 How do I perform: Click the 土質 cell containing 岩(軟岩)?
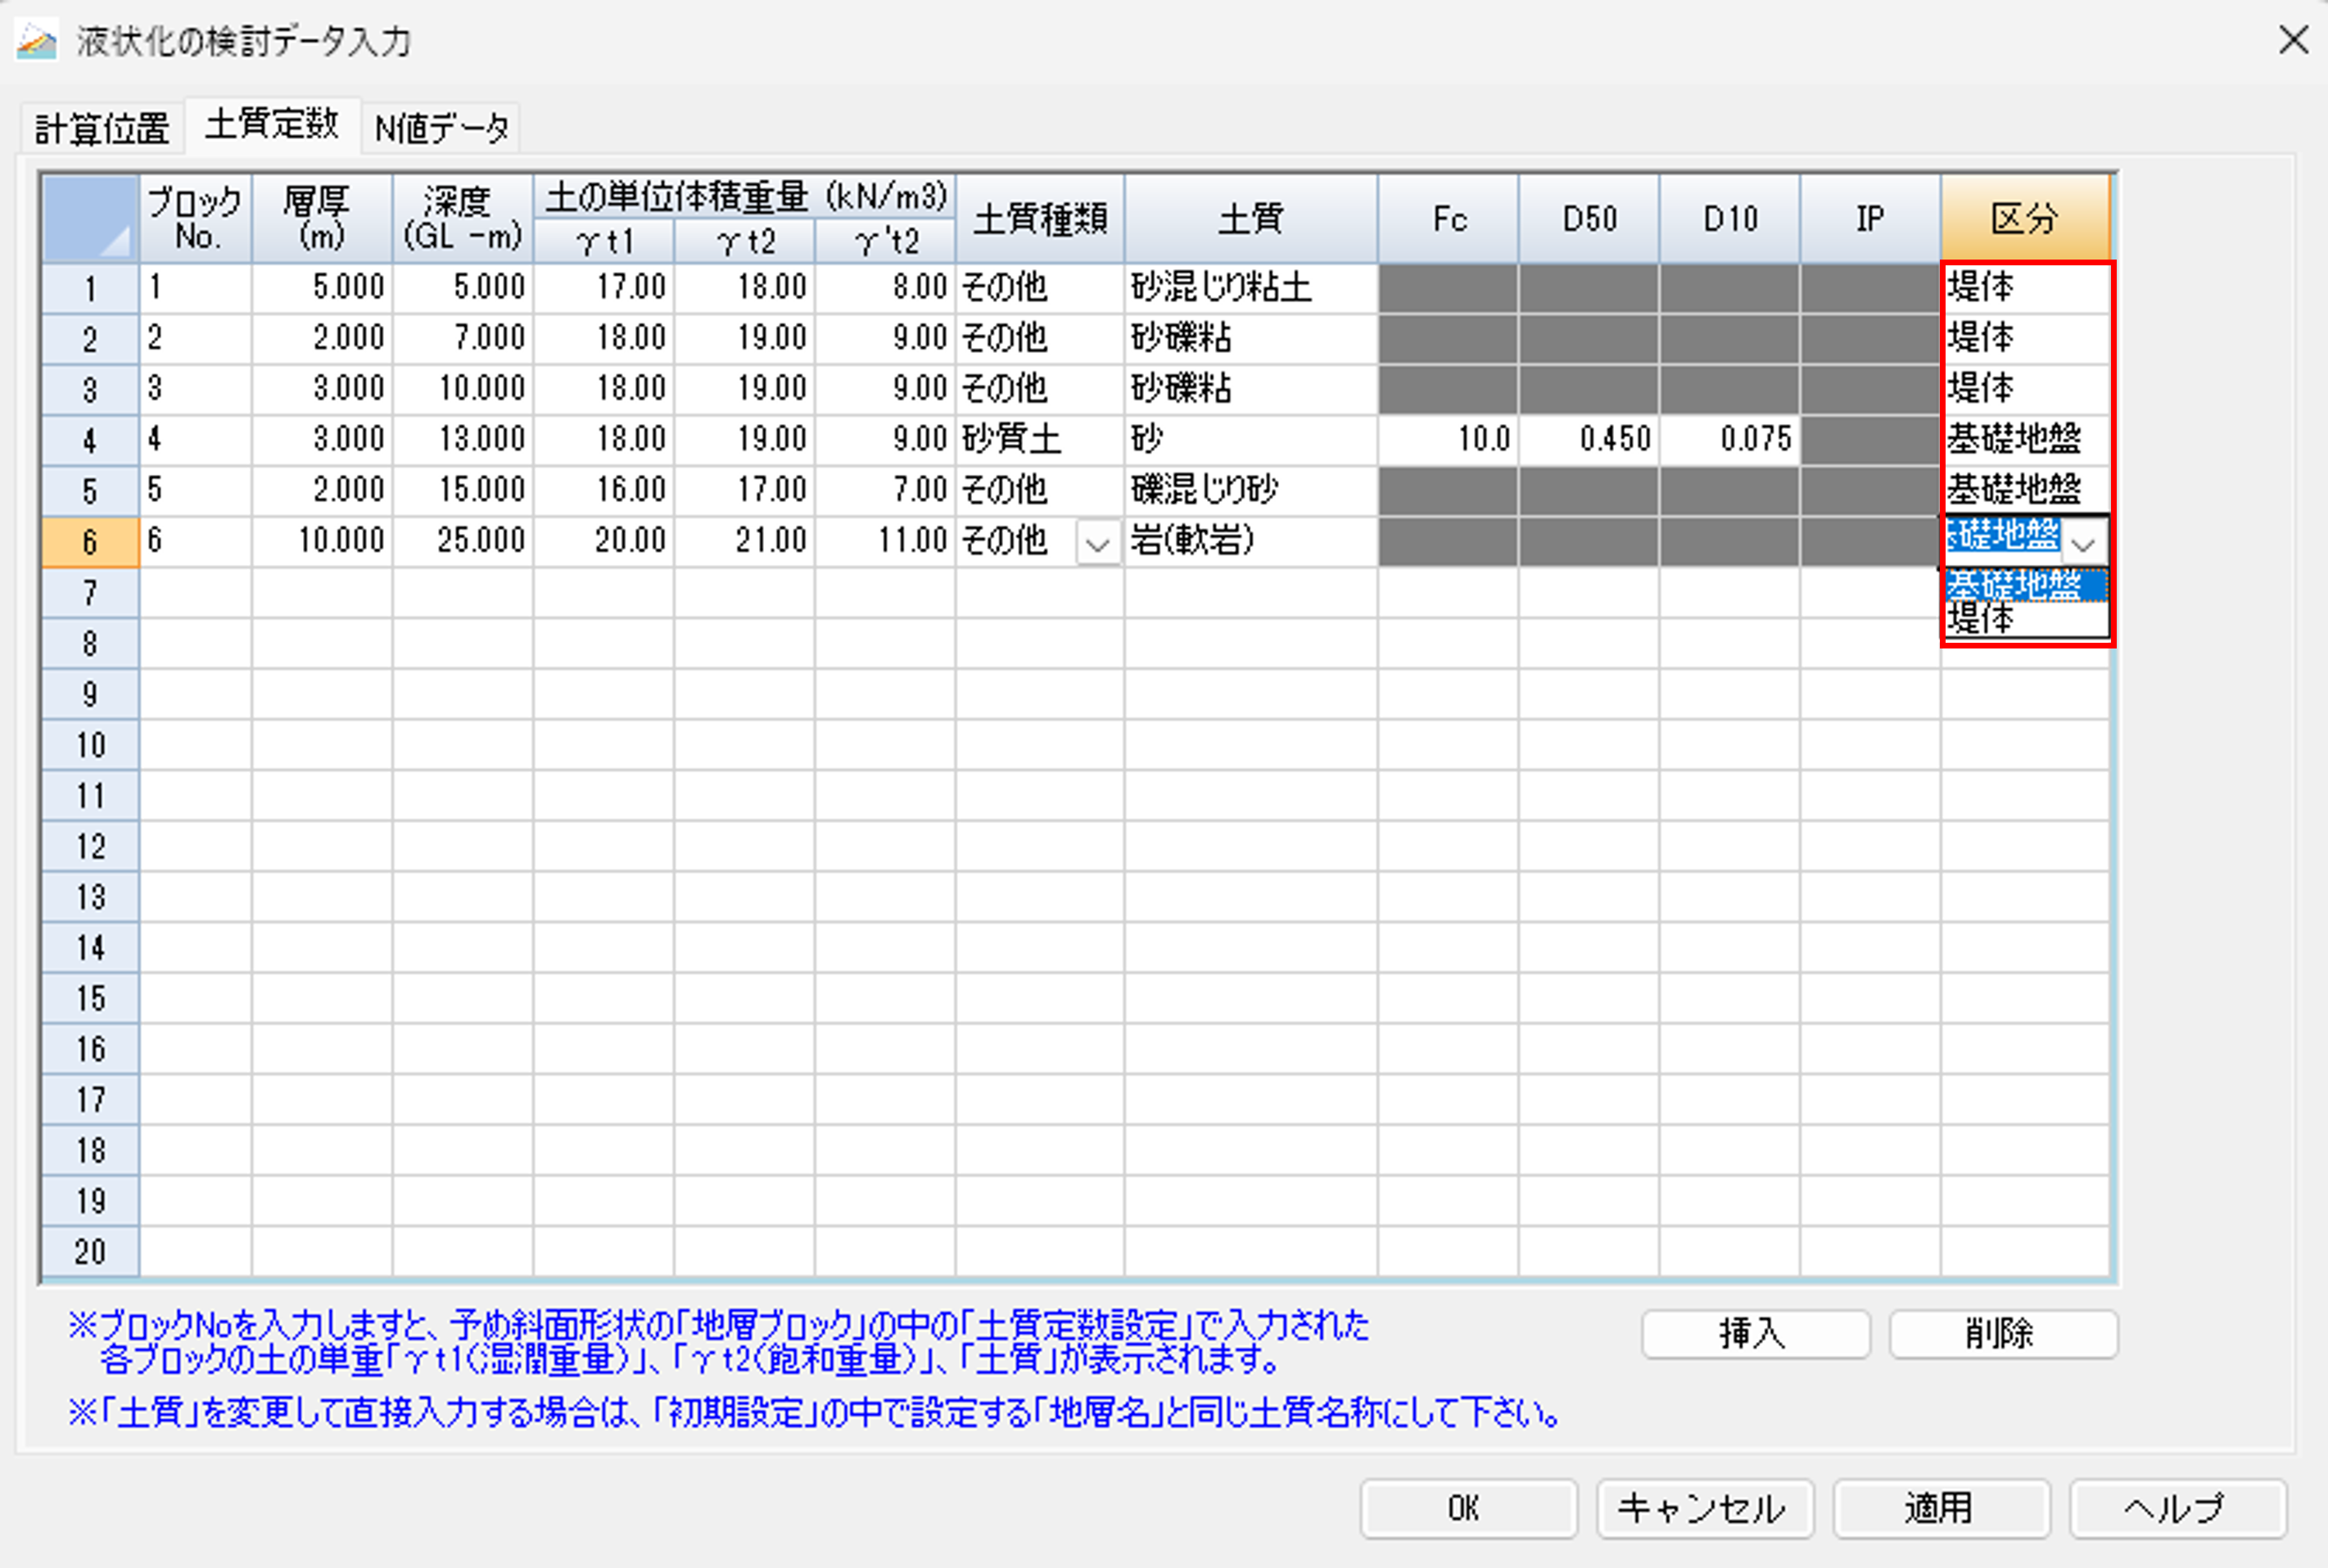coord(1249,542)
